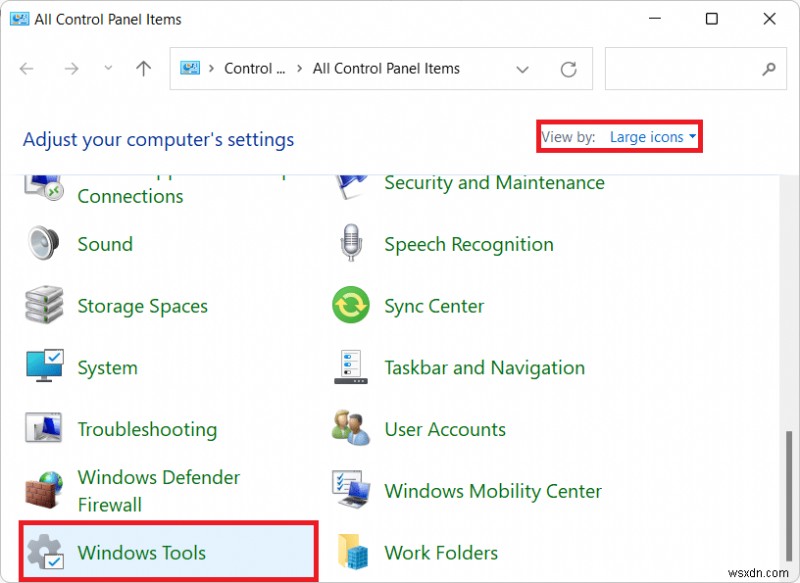The image size is (800, 583).
Task: Expand the View by Large icons dropdown
Action: (653, 137)
